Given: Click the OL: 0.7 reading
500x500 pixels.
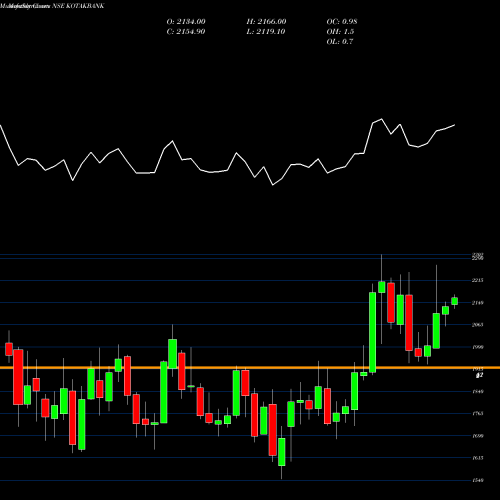Looking at the screenshot, I should coord(340,42).
